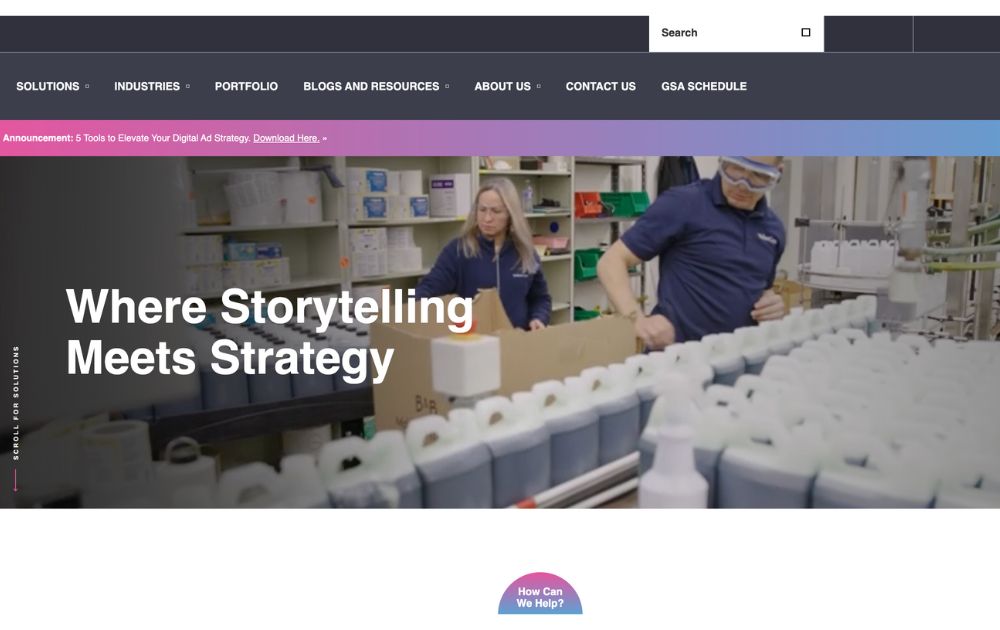Open the ABOUT US menu item
Screen dimensions: 1000x630
503,86
